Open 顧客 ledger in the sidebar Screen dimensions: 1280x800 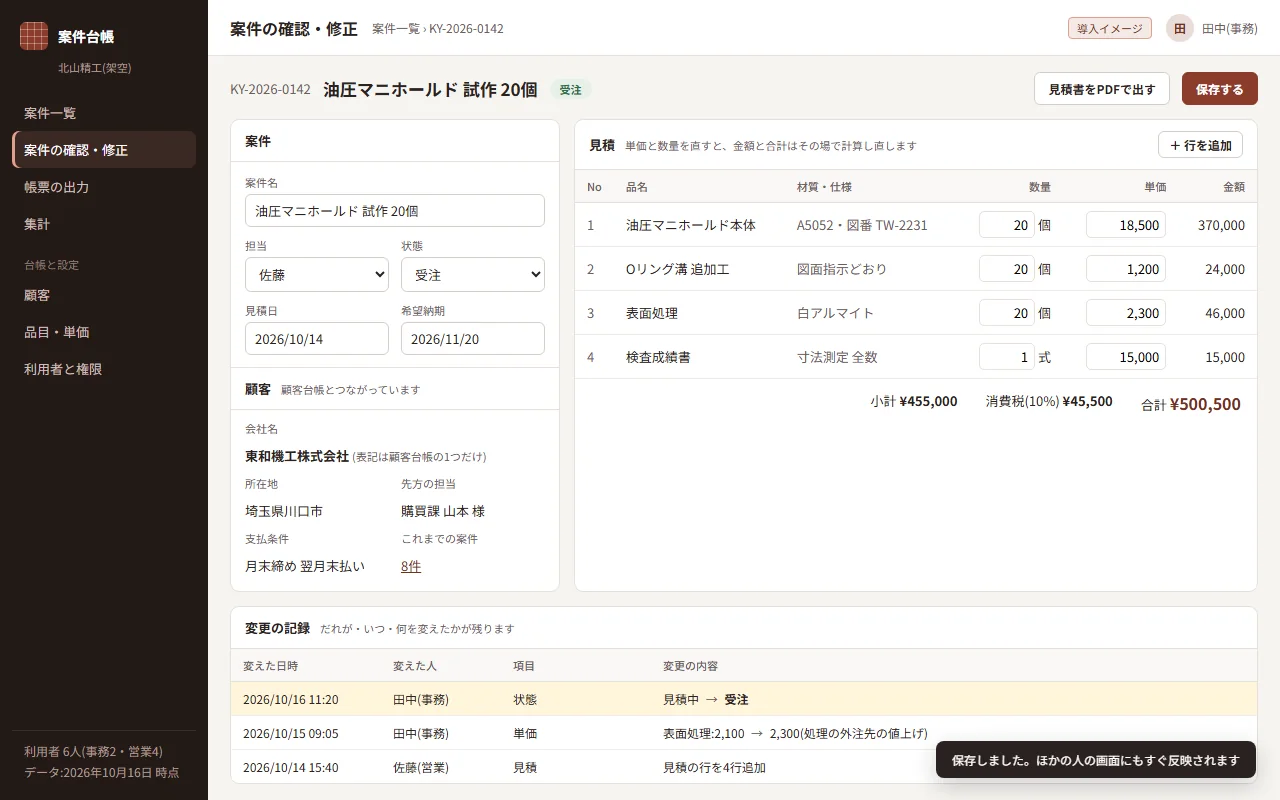[104, 295]
